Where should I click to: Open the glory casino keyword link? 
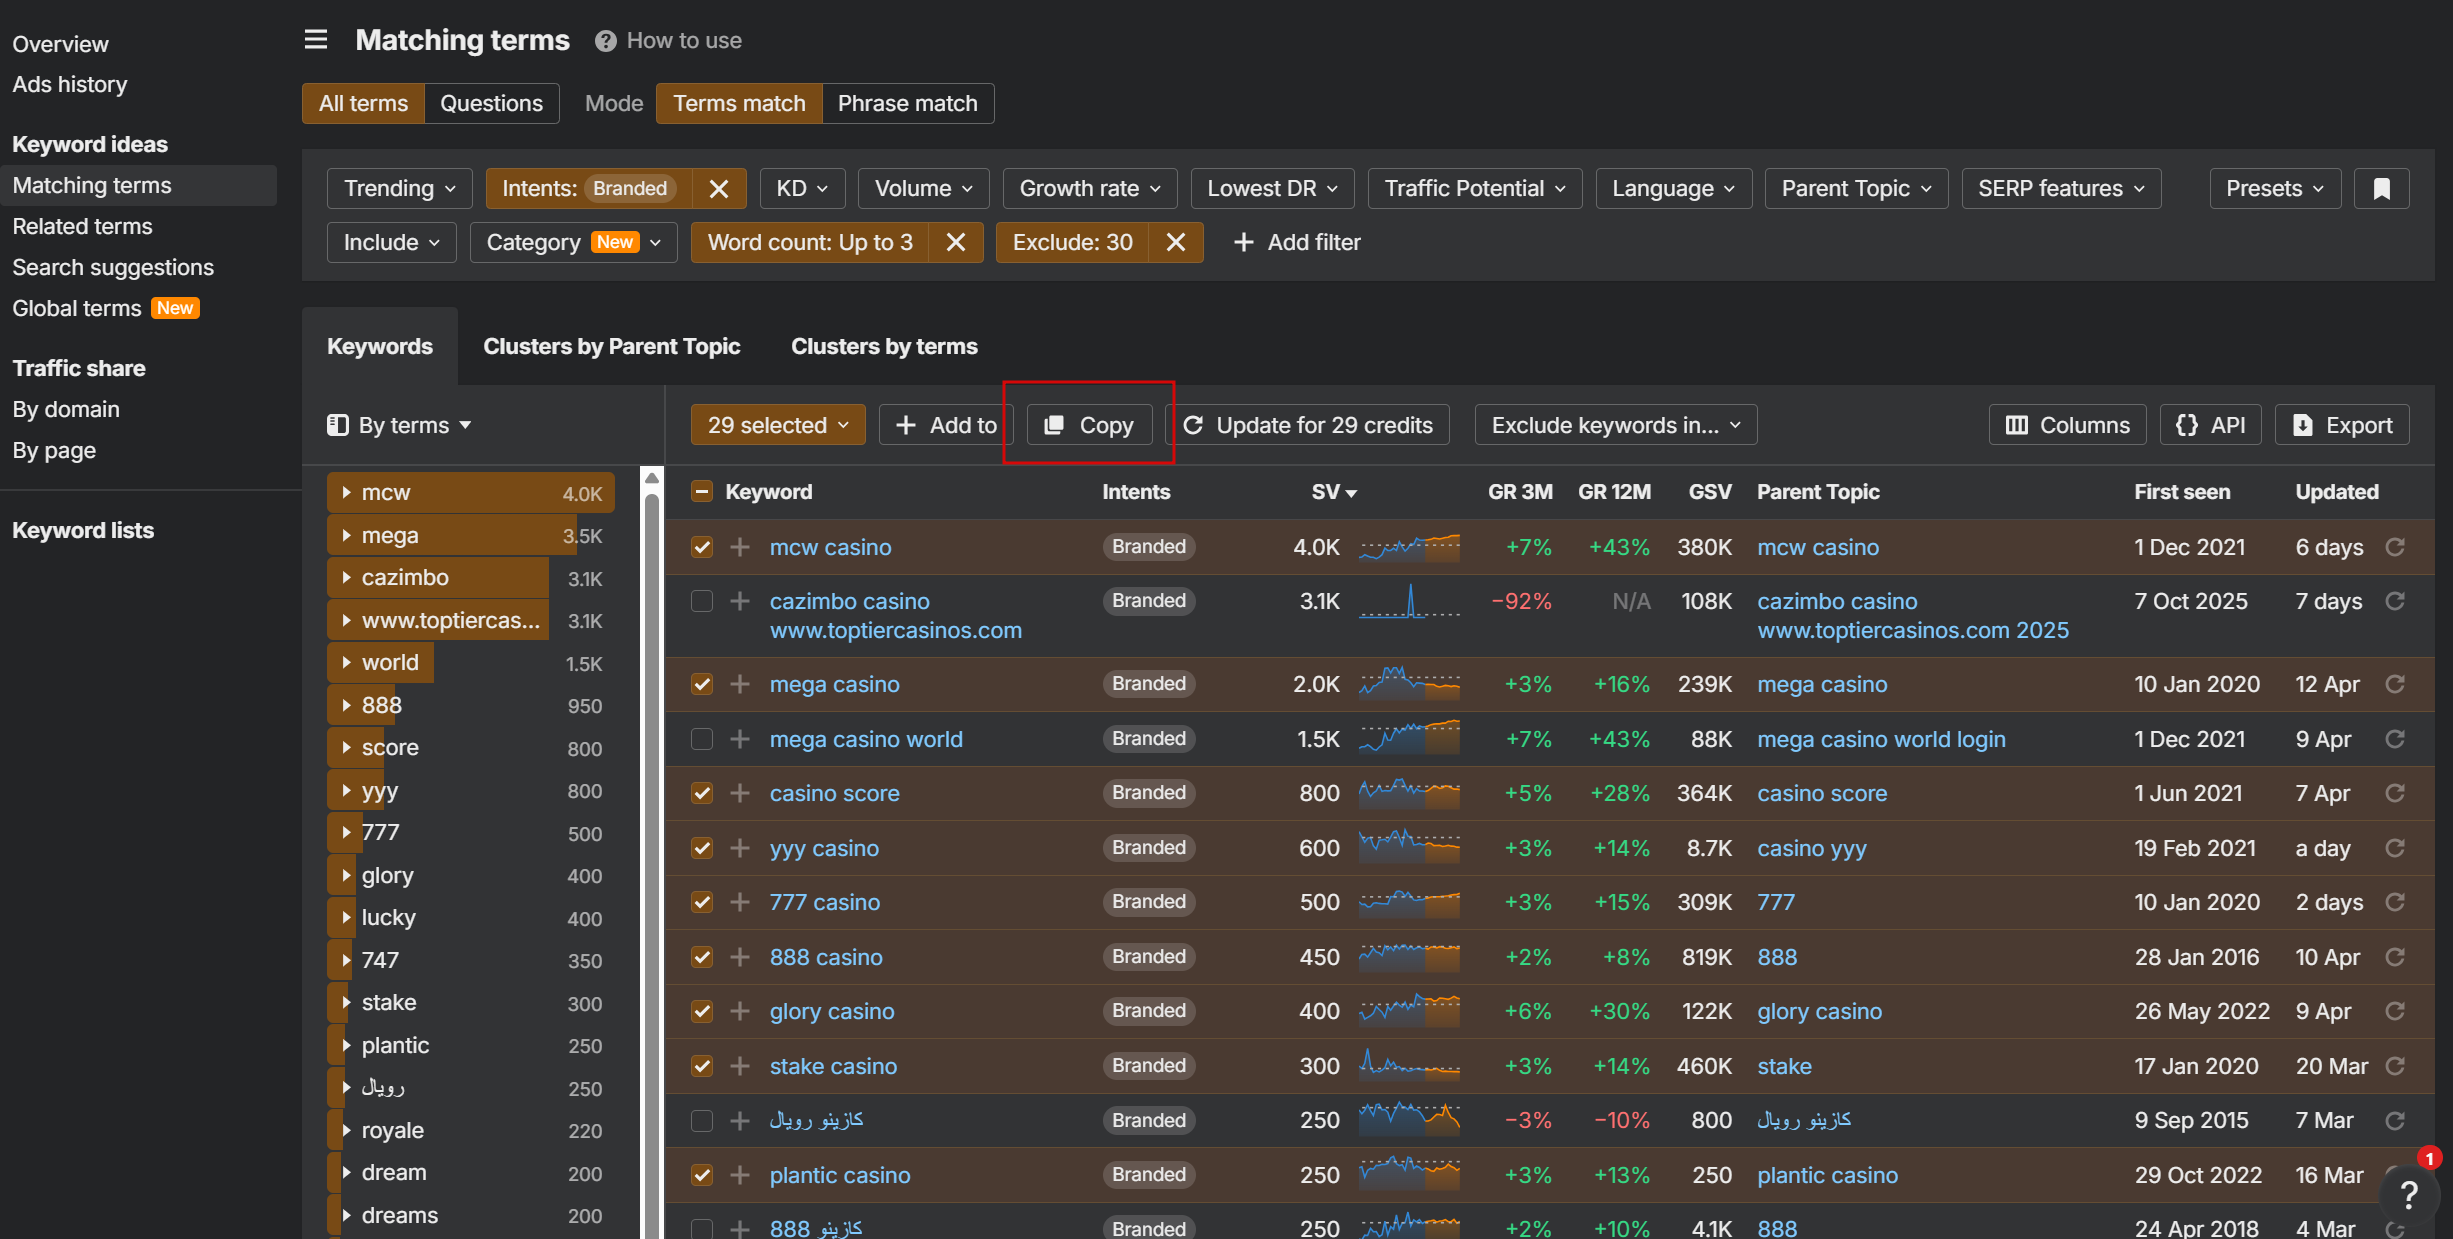[x=831, y=1011]
